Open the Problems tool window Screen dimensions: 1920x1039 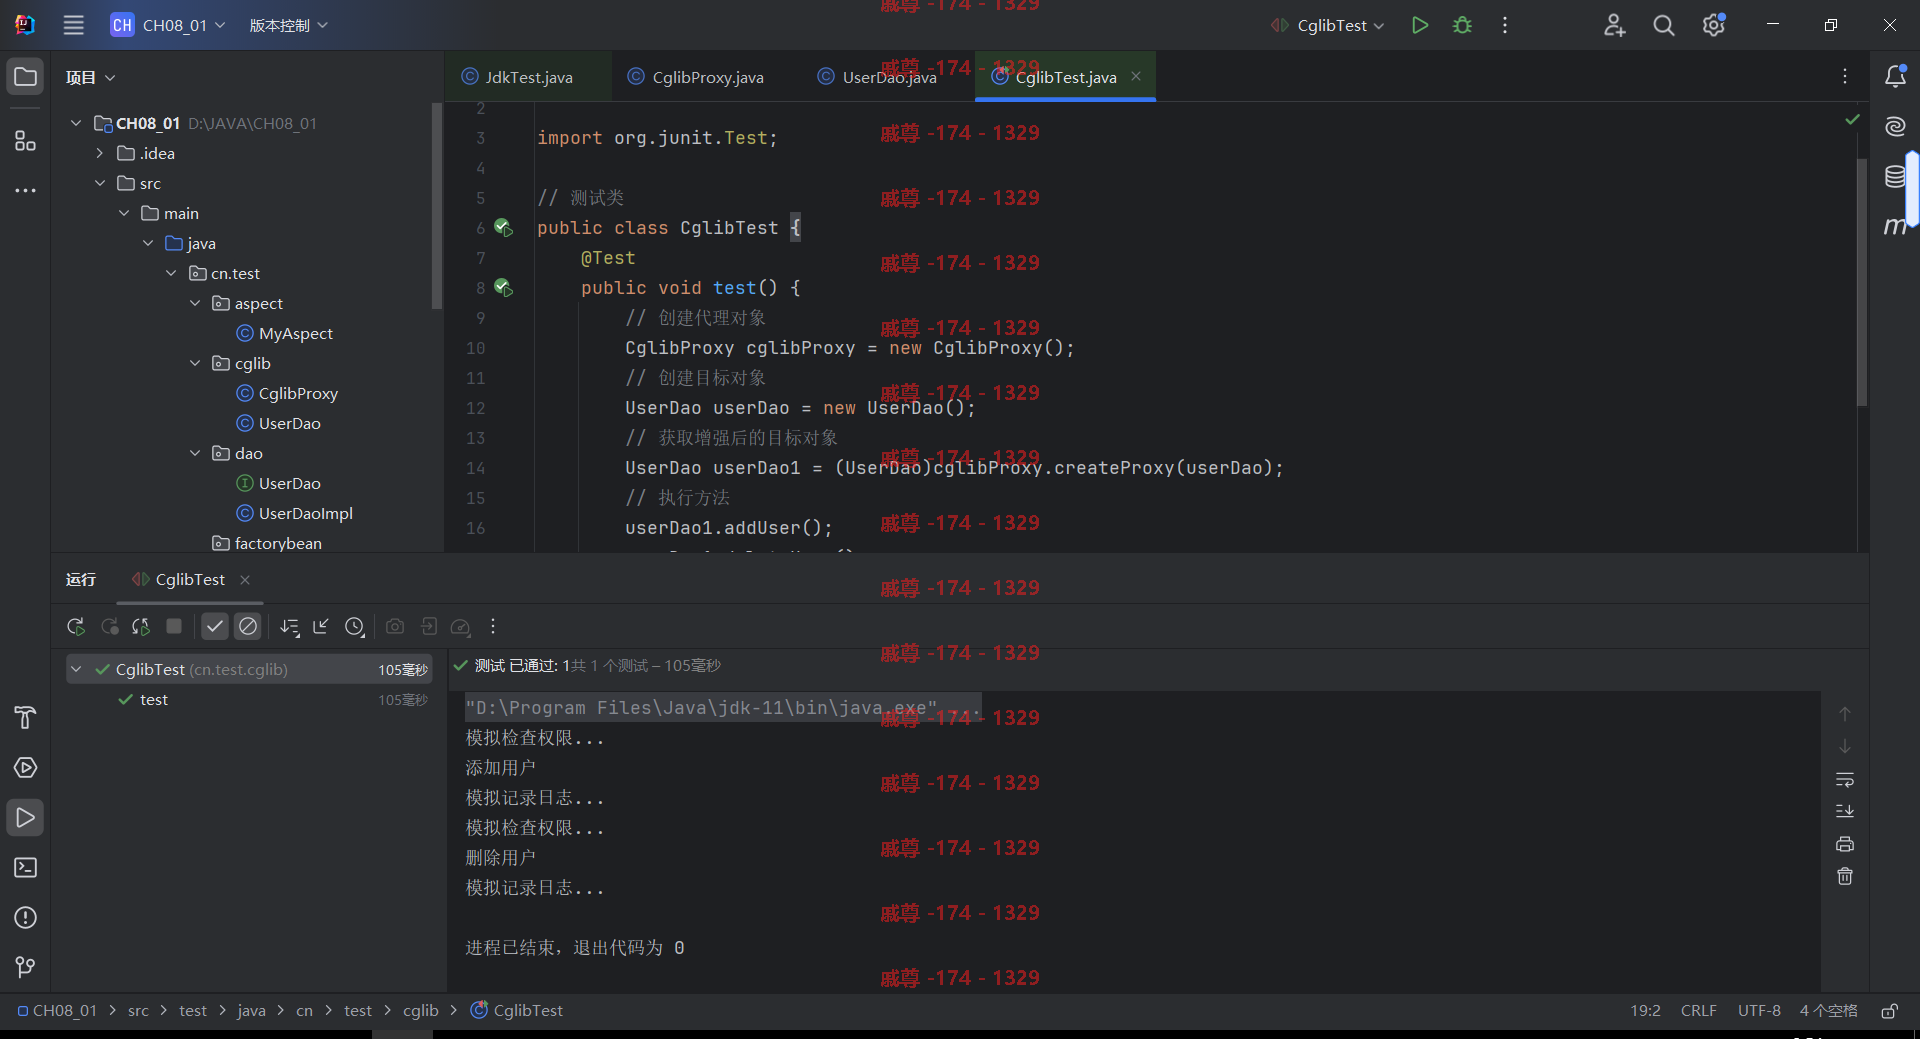(x=25, y=917)
